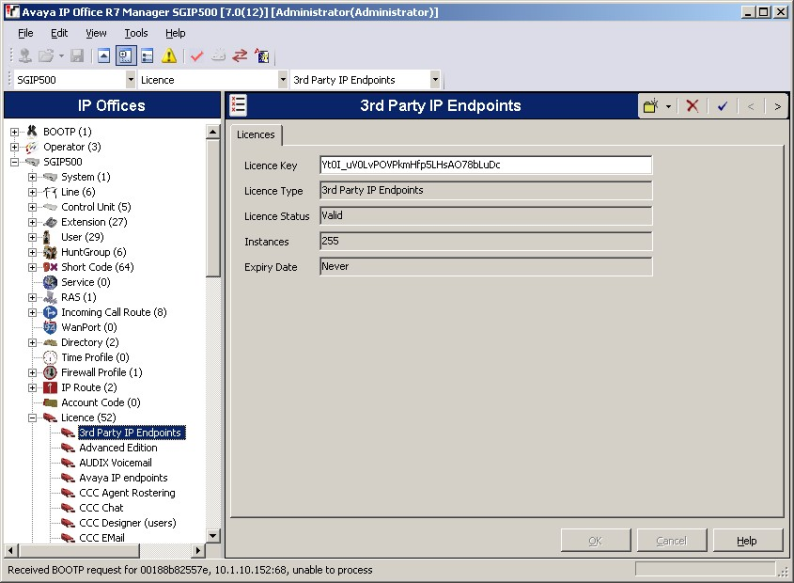Image resolution: width=794 pixels, height=583 pixels.
Task: Open the Licence category dropdown
Action: pos(283,80)
